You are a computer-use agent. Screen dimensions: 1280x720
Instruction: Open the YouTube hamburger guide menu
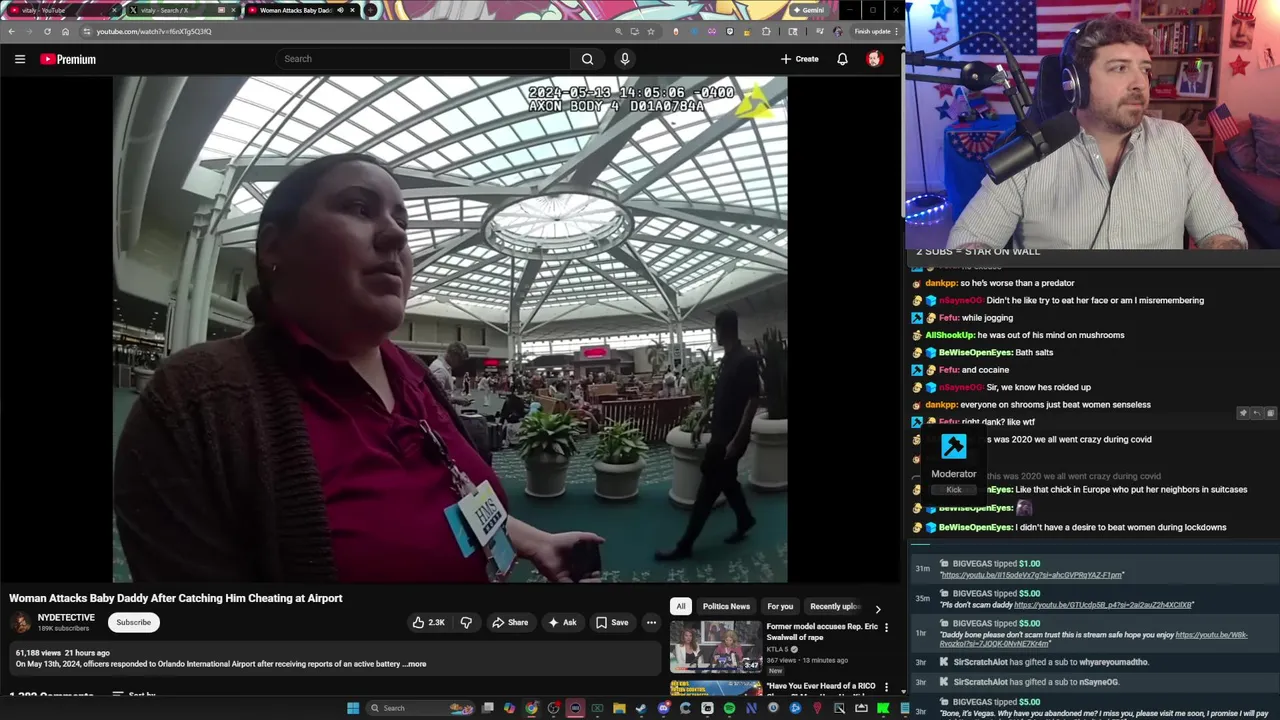coord(19,59)
